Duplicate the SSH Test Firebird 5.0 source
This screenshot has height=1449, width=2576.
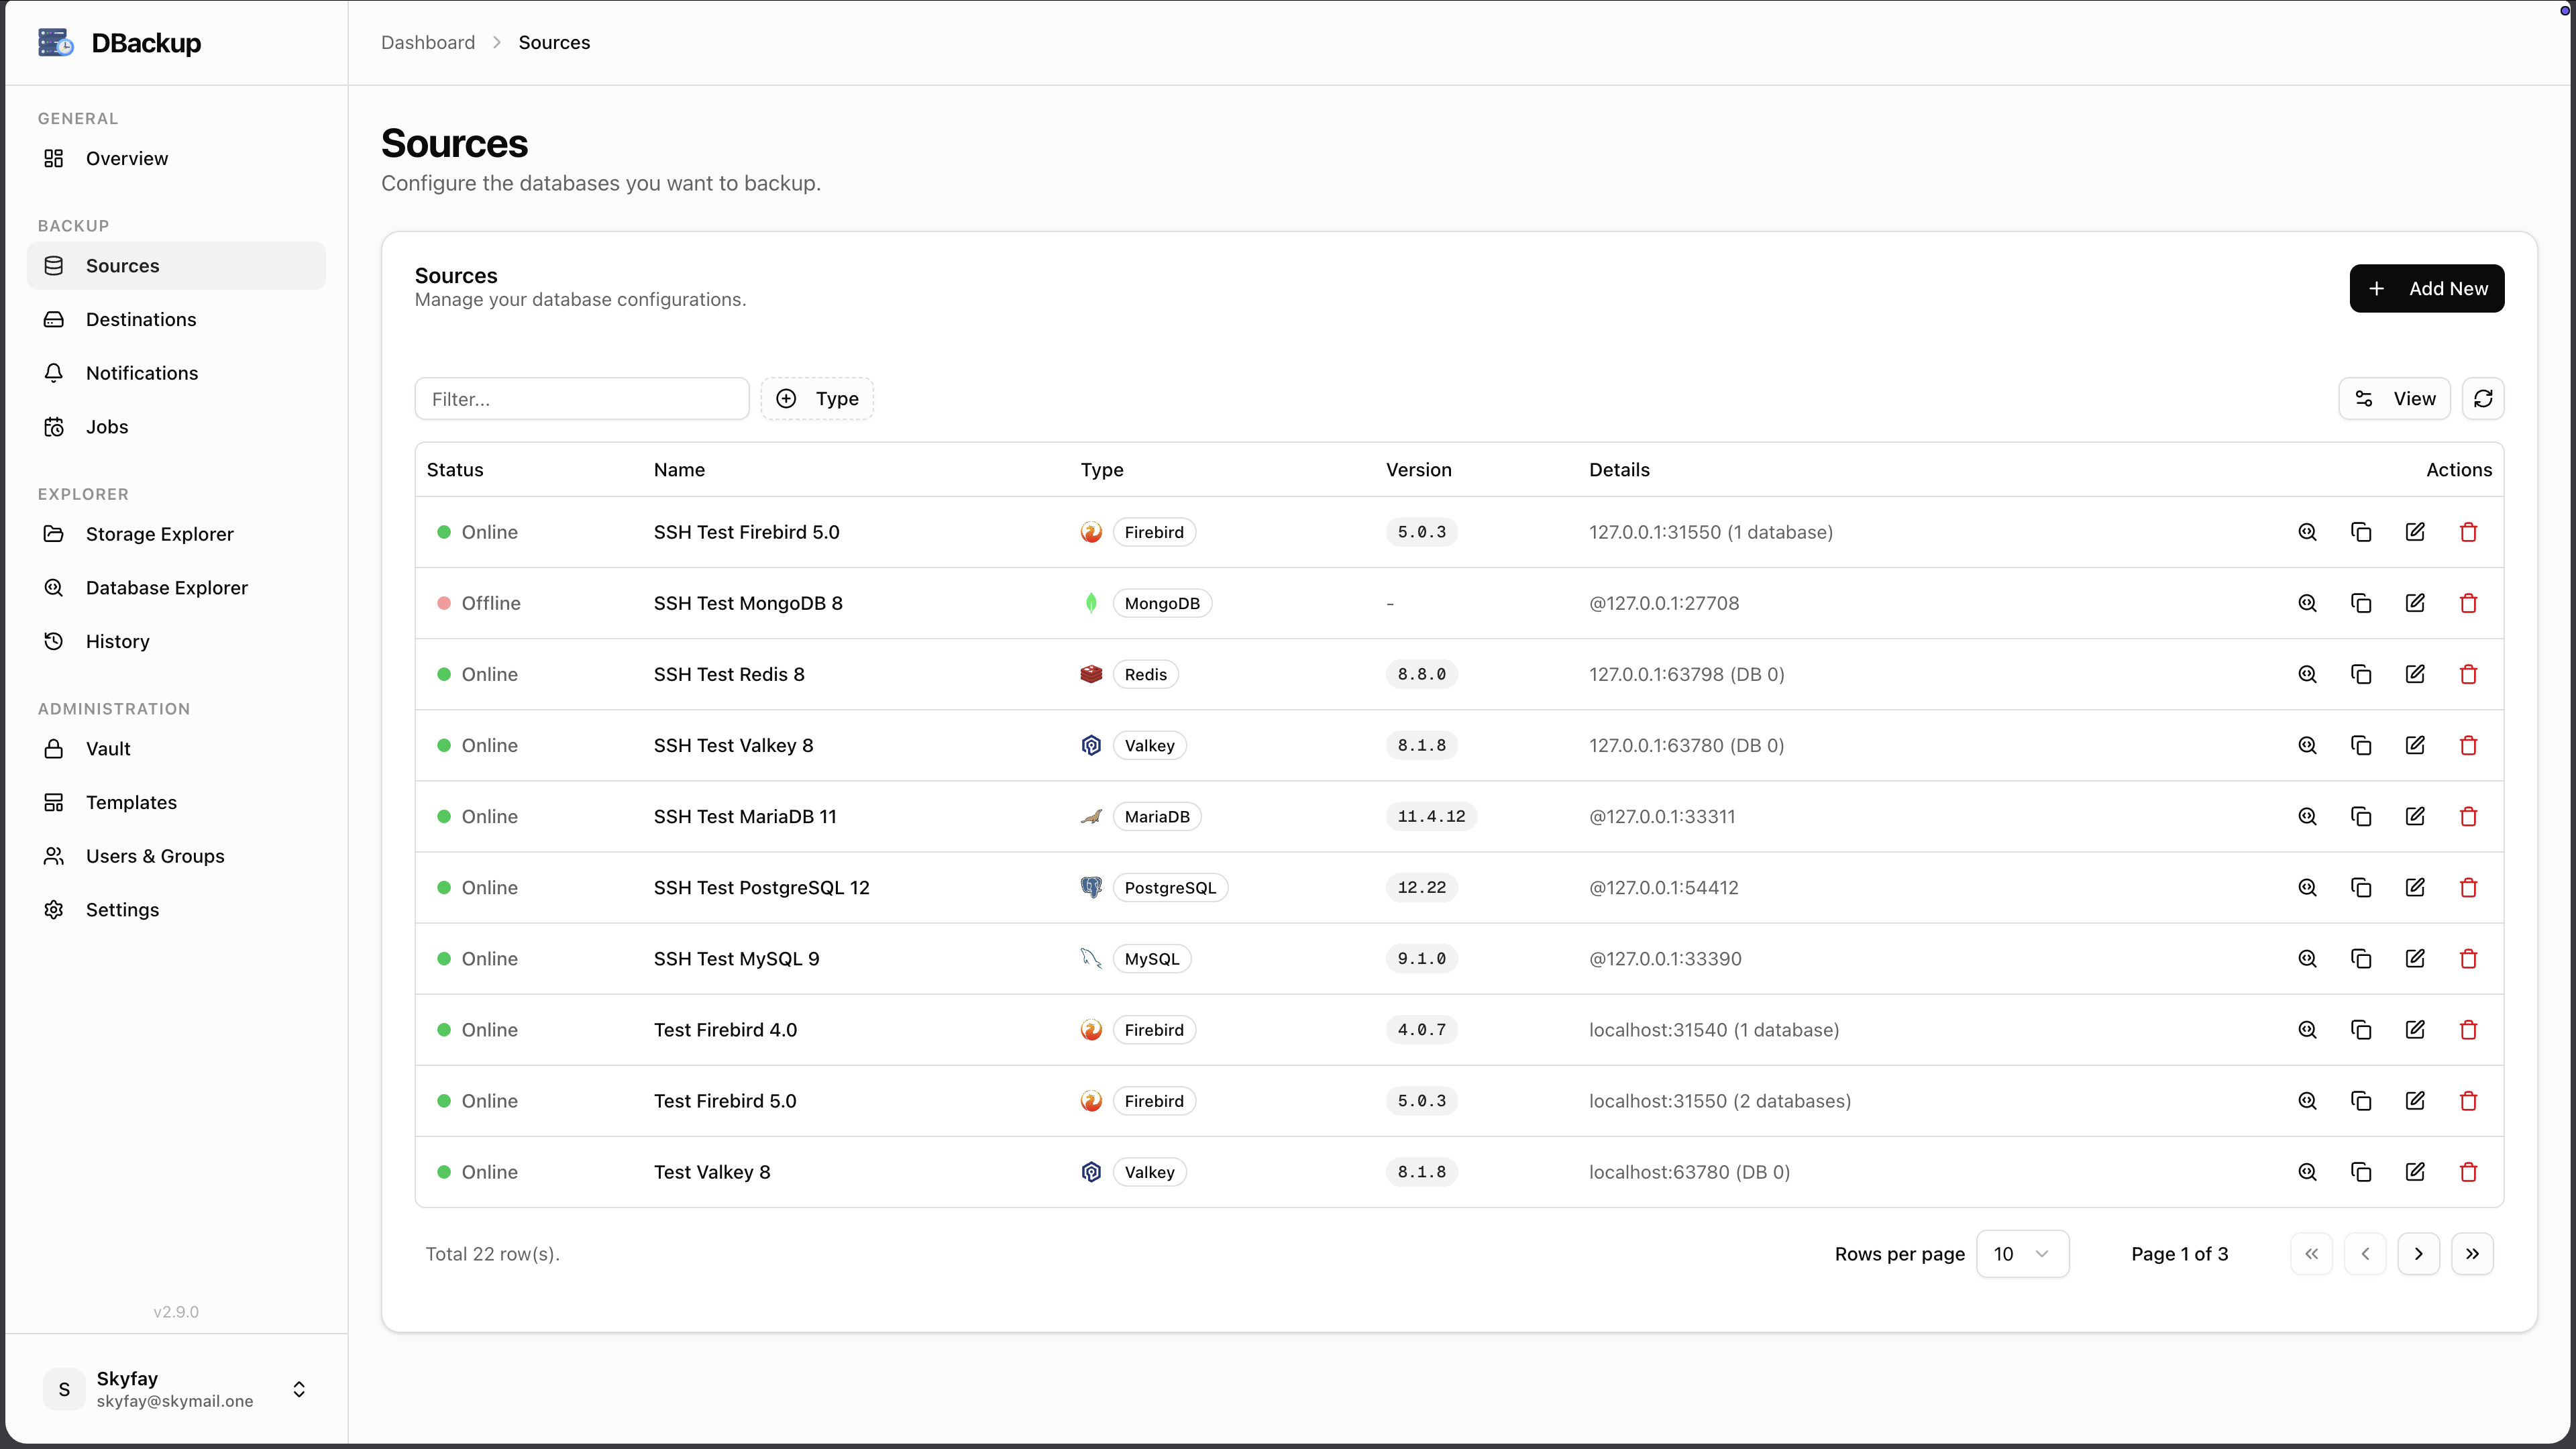click(x=2361, y=532)
